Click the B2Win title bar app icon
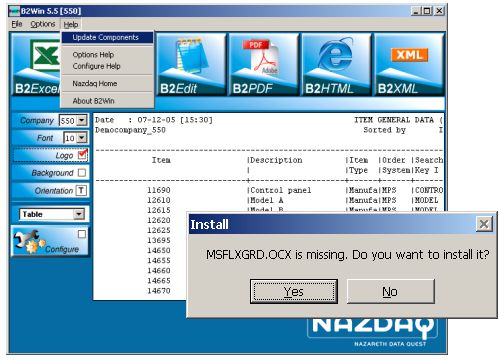The width and height of the screenshot is (499, 360). pos(14,11)
